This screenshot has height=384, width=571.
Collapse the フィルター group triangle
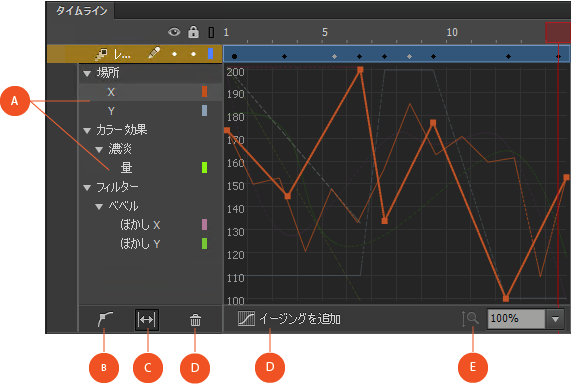pos(87,188)
